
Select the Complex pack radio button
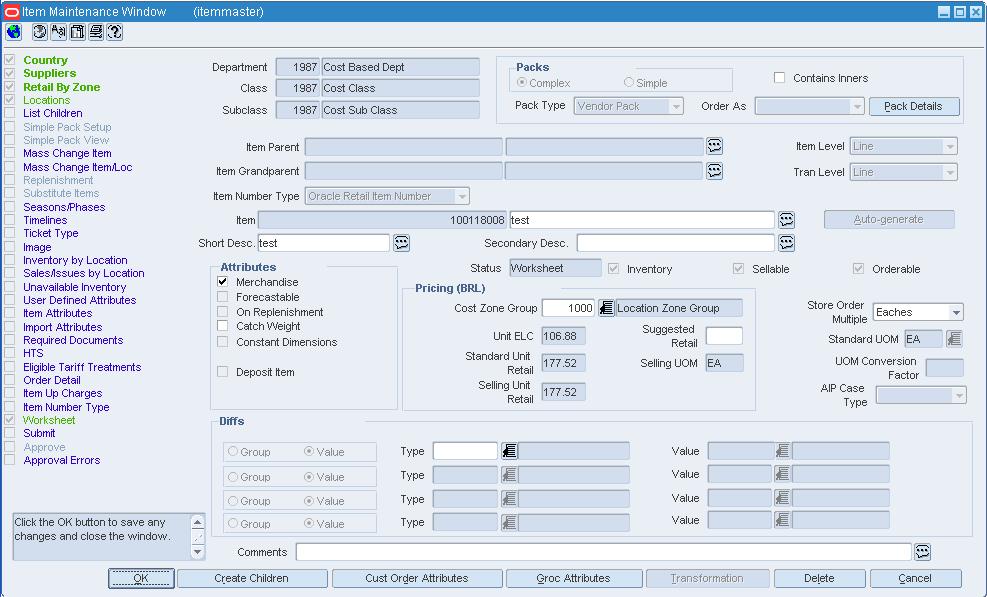521,82
